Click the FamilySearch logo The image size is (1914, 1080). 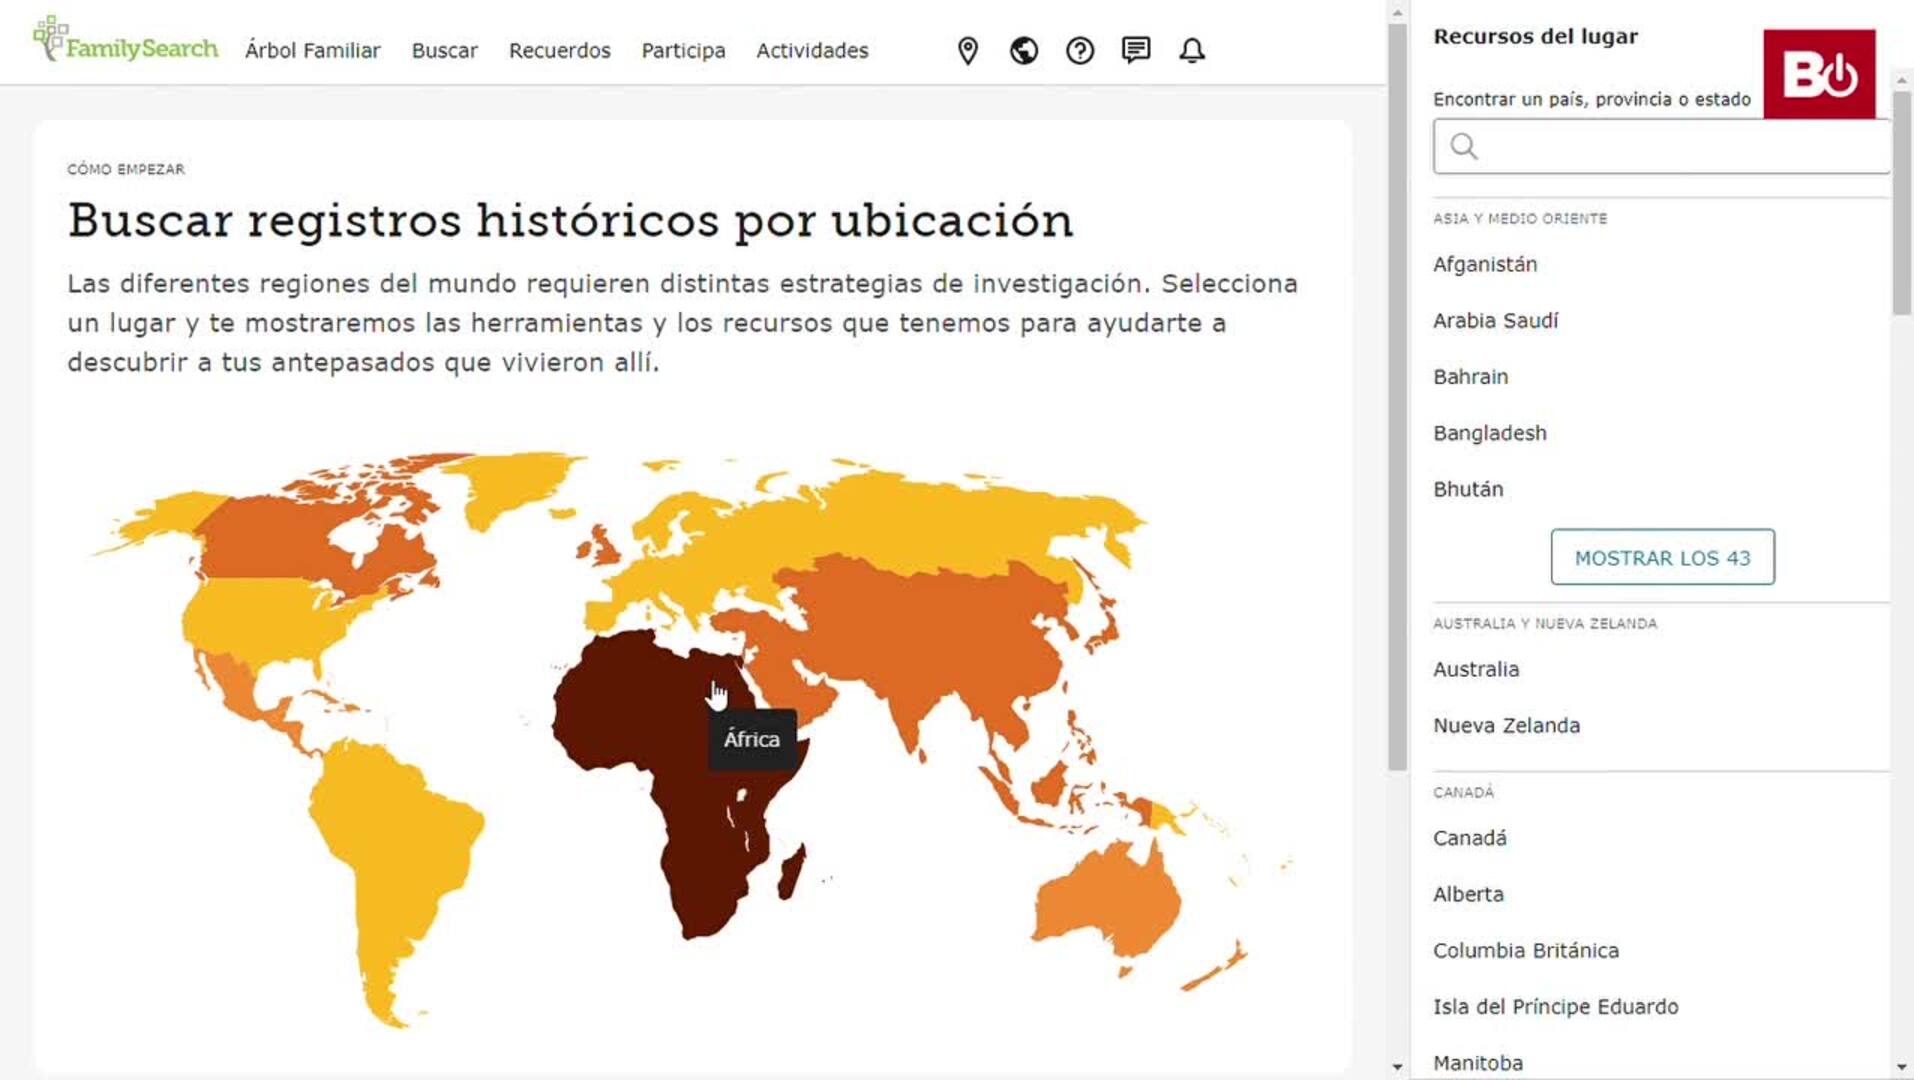125,42
